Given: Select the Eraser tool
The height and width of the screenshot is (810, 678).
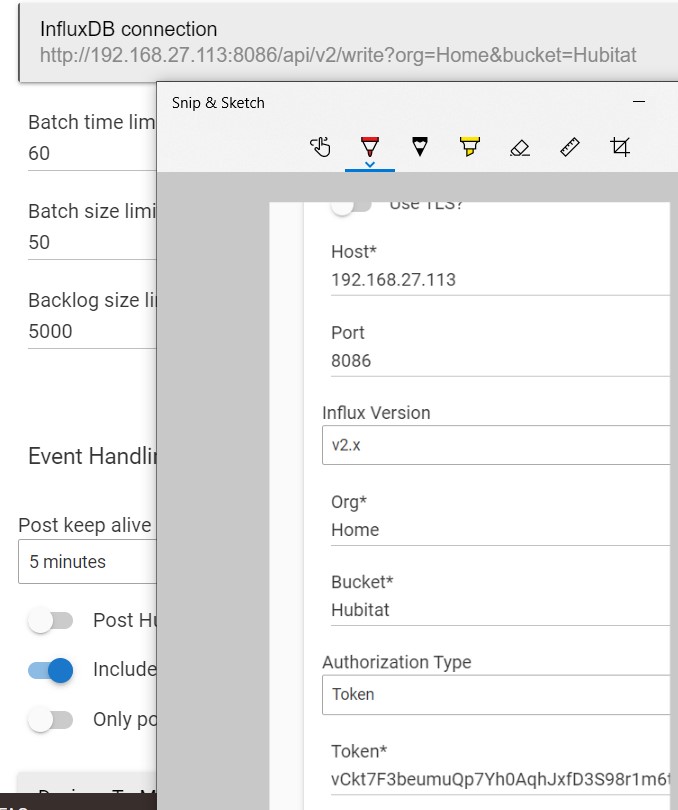Looking at the screenshot, I should (x=519, y=148).
